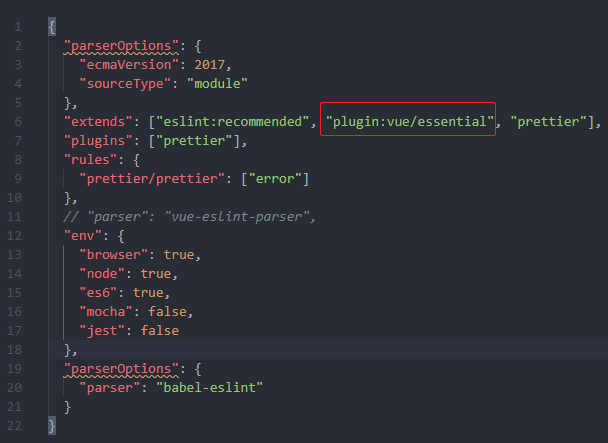Click the "error" string value
Screen dimensions: 608x443
pos(275,179)
